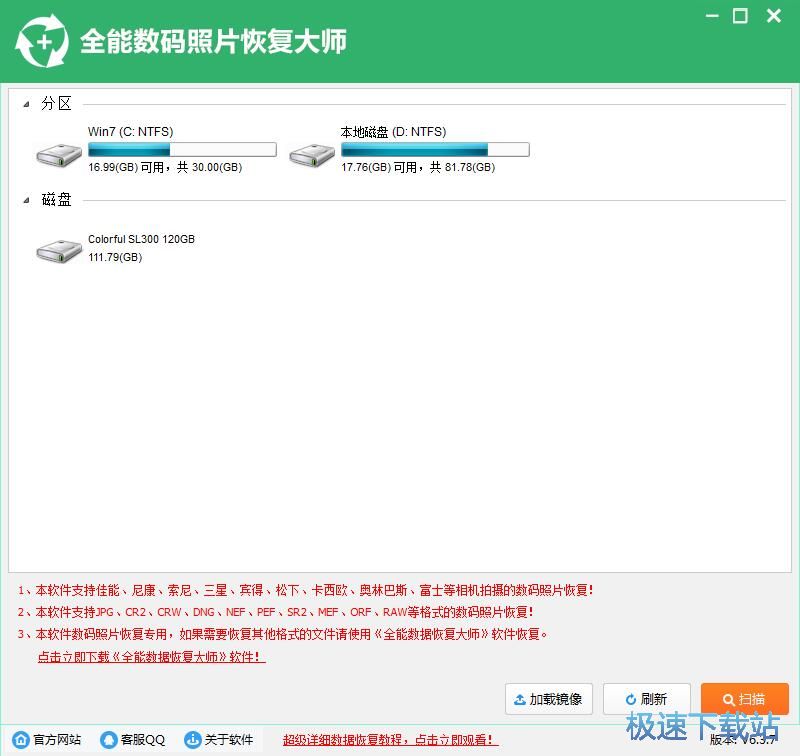The height and width of the screenshot is (756, 800).
Task: Maximize the application window
Action: (x=740, y=16)
